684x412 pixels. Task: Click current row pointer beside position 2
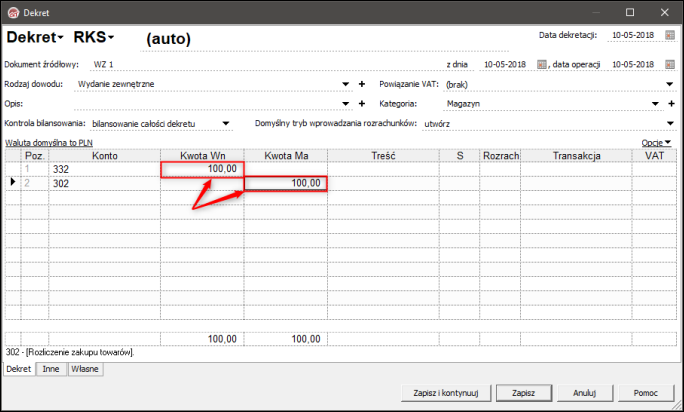coord(13,182)
